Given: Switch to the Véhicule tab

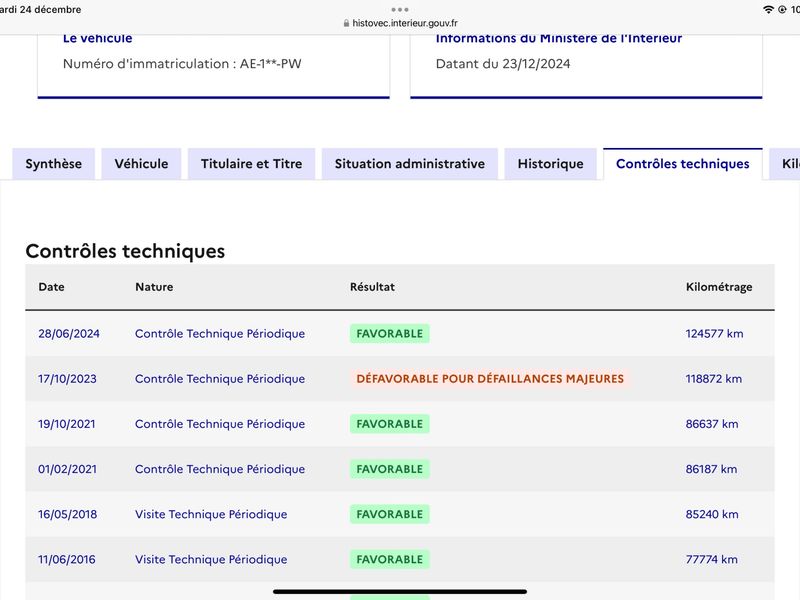Looking at the screenshot, I should (141, 164).
